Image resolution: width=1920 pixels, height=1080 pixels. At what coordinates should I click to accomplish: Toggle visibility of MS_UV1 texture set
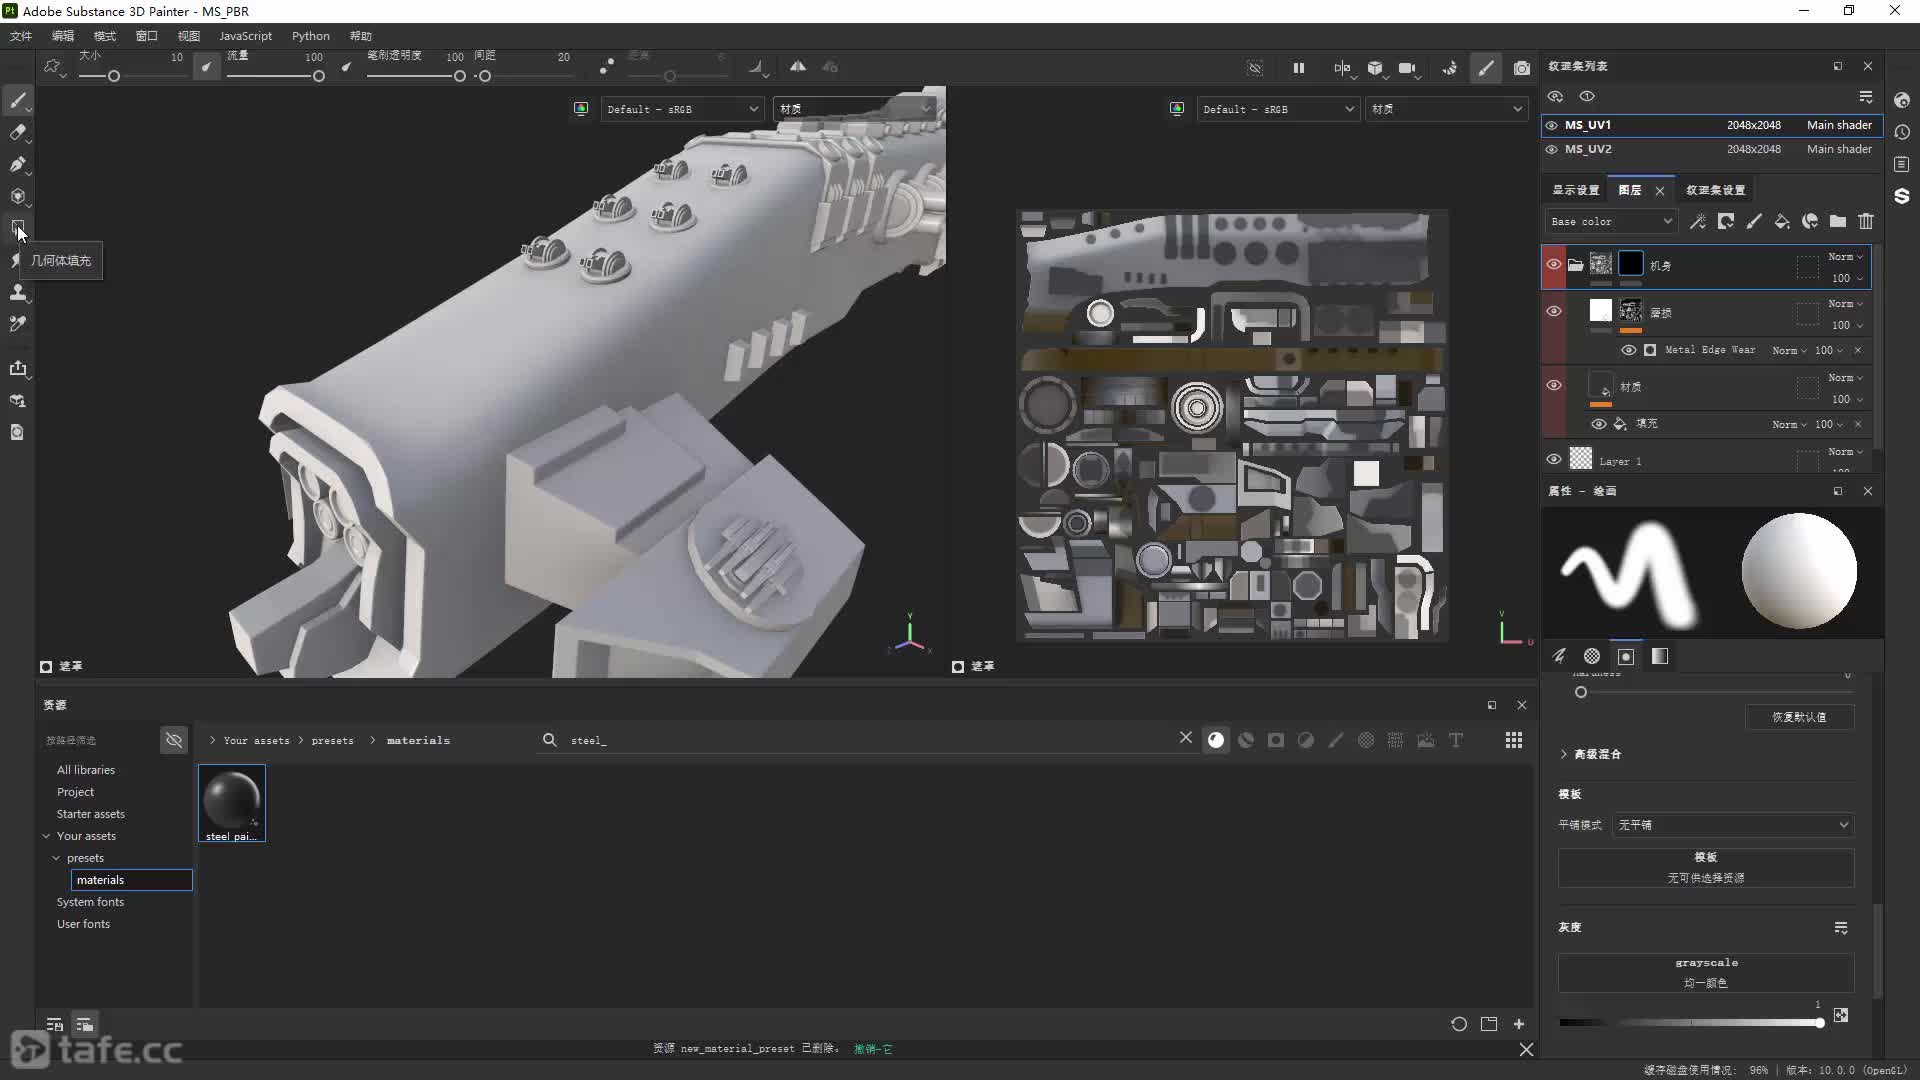1552,125
